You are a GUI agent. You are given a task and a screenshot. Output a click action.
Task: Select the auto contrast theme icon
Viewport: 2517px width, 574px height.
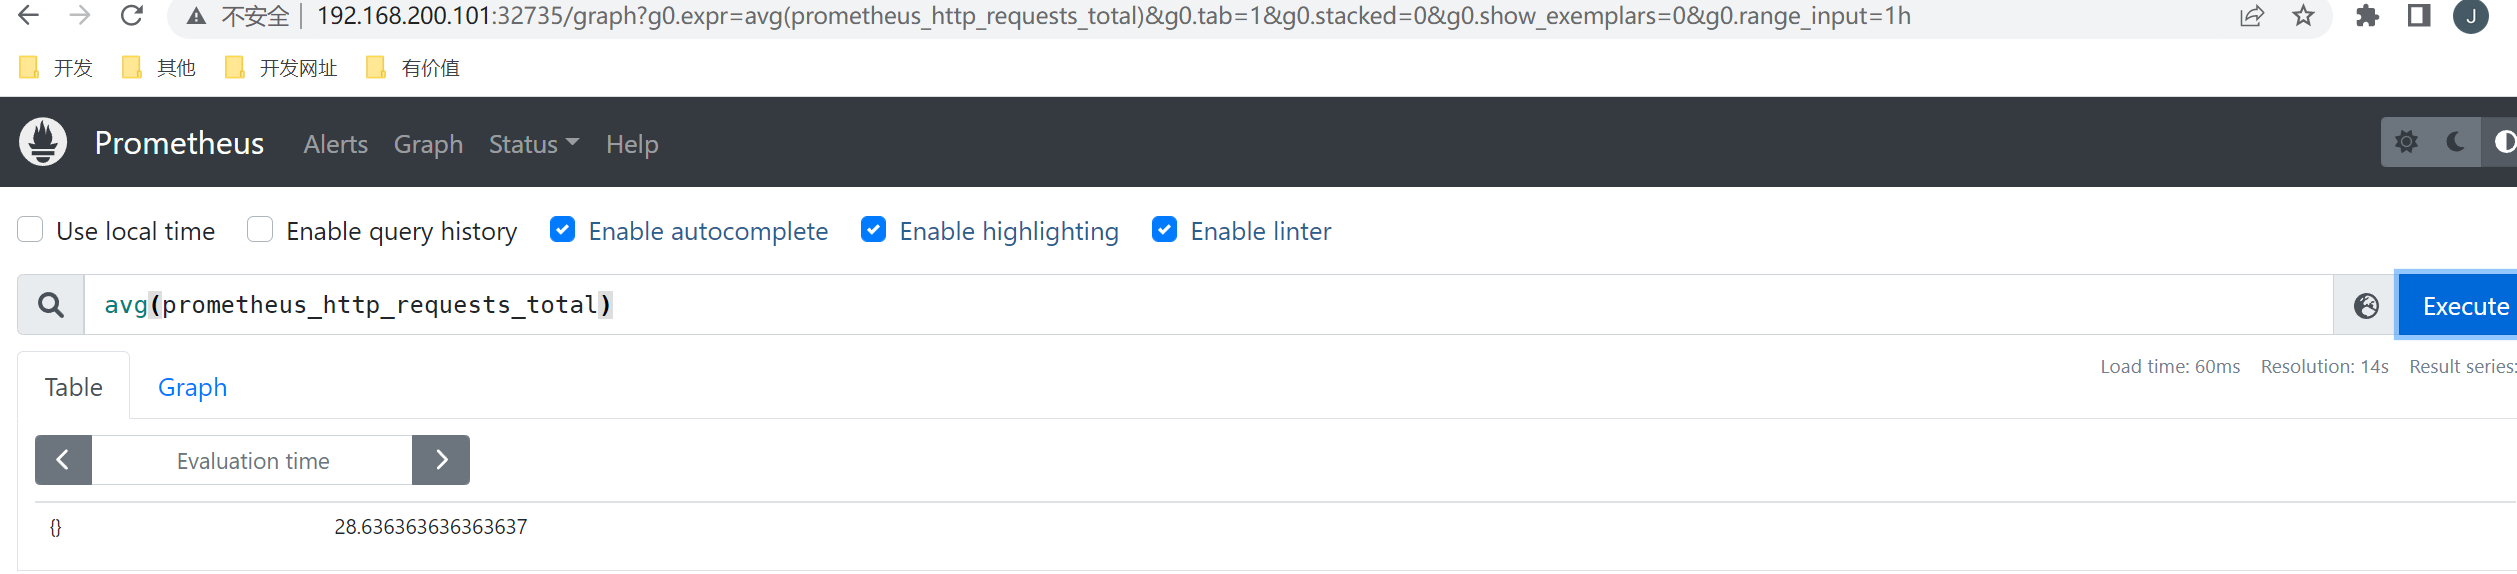(2502, 142)
